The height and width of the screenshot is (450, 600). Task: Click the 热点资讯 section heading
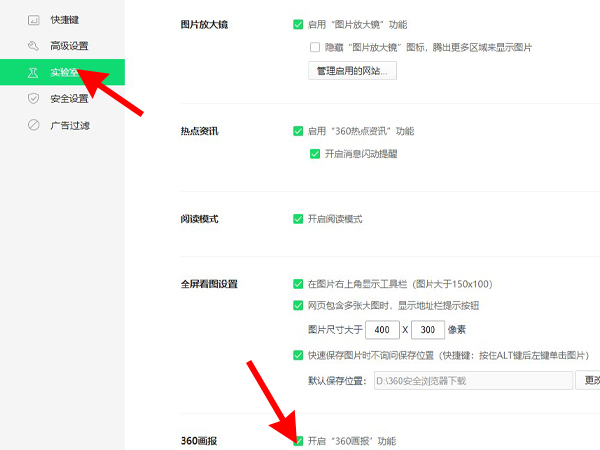[x=199, y=131]
